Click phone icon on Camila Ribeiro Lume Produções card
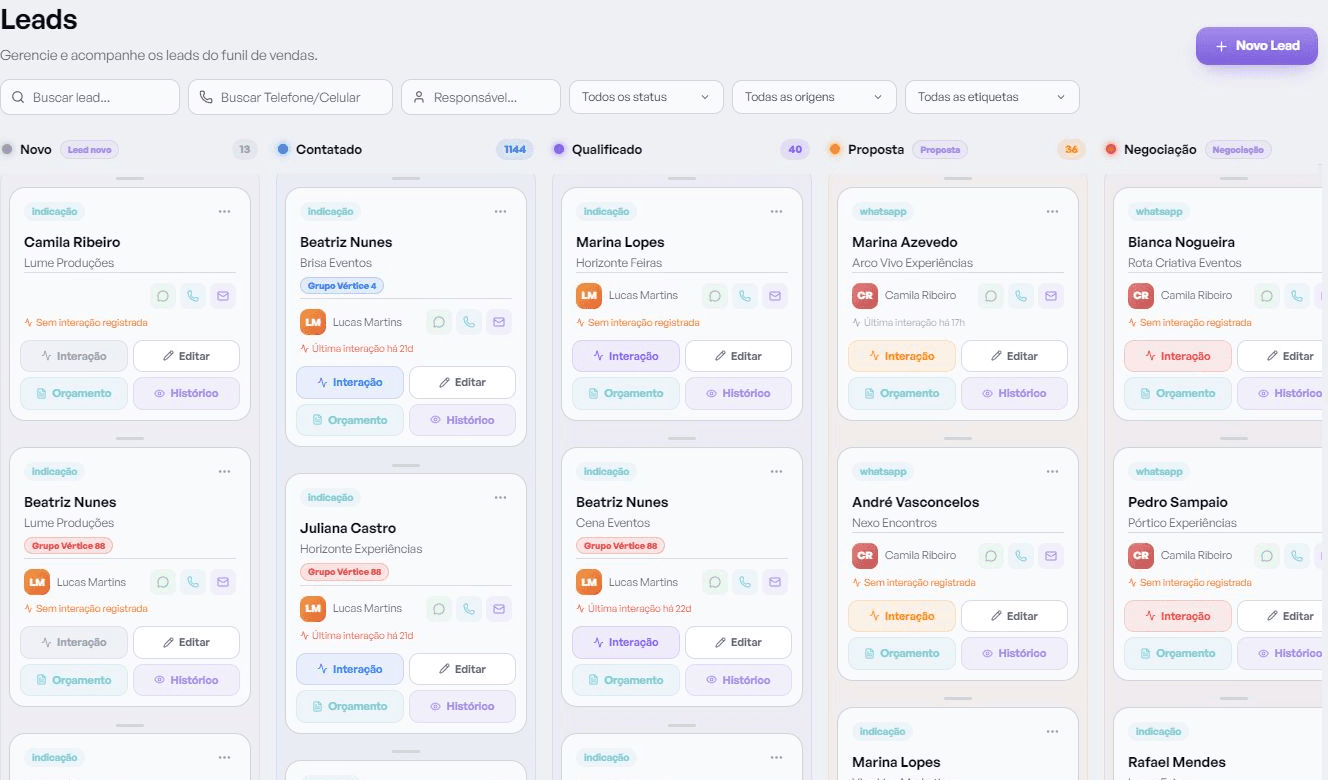Screen dimensions: 1328x780 (193, 296)
